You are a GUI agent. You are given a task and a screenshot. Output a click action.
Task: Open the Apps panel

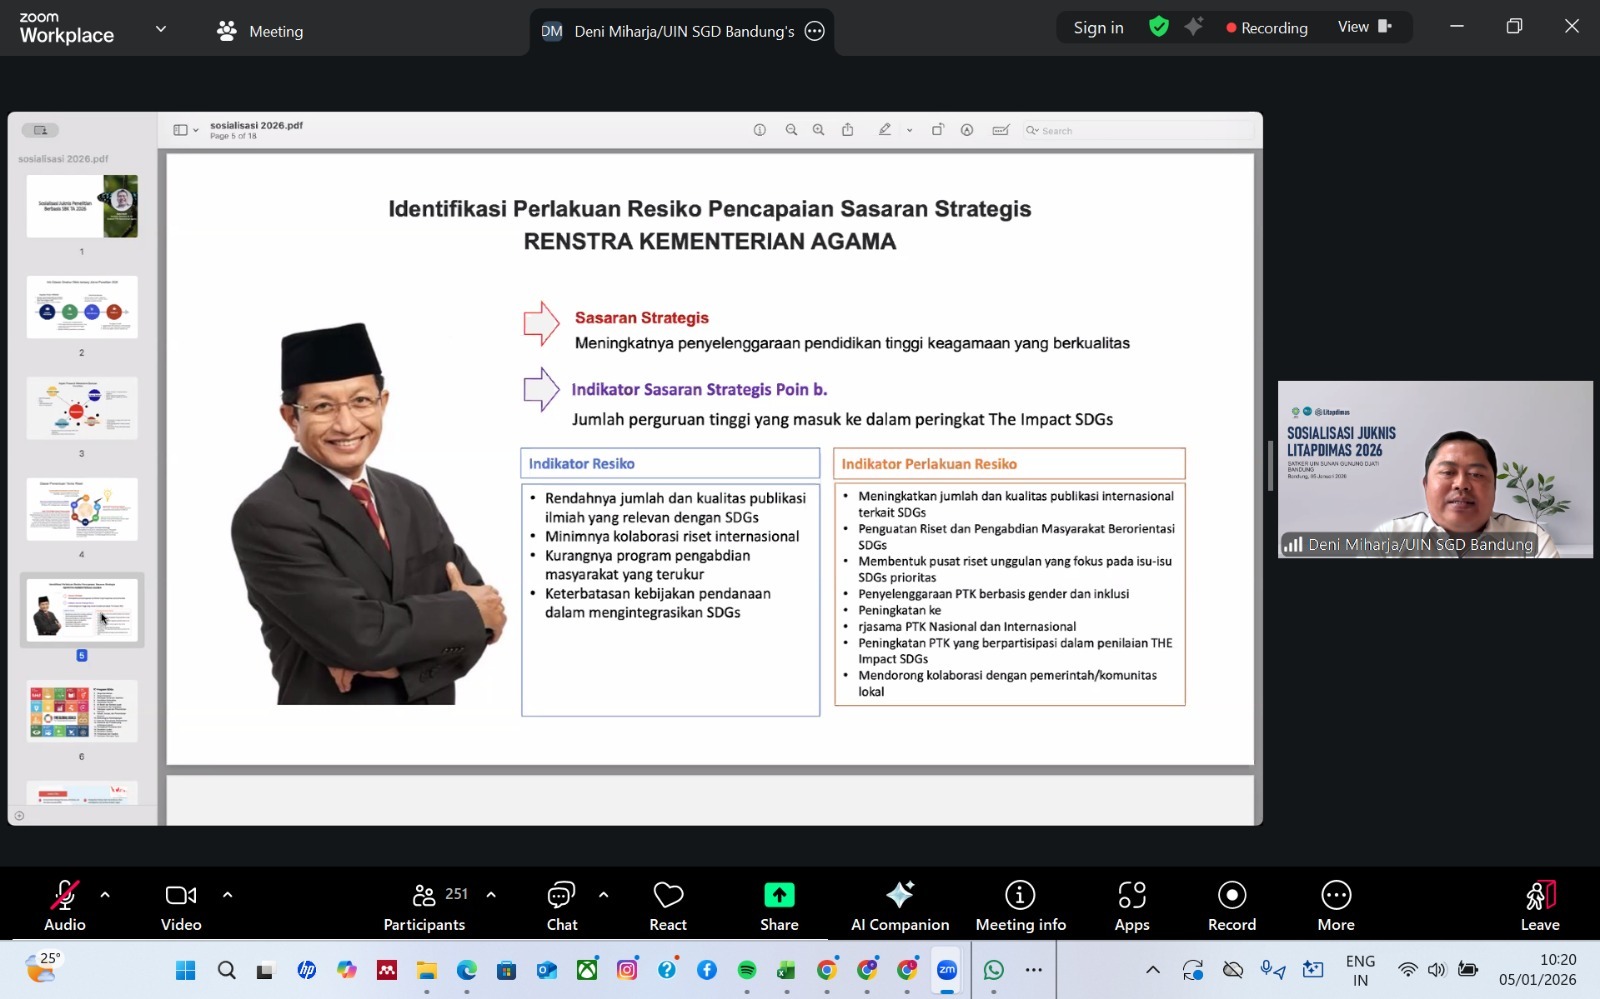coord(1132,905)
